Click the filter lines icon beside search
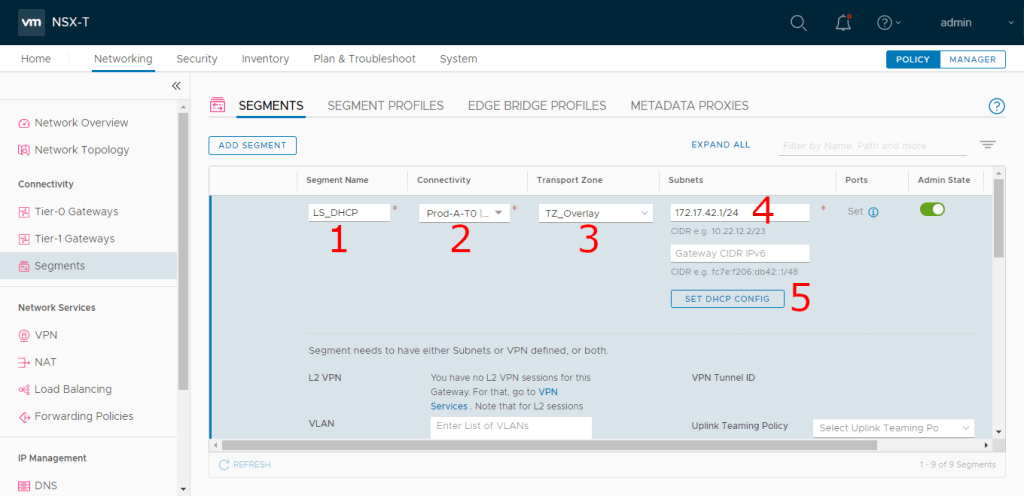The image size is (1024, 496). pyautogui.click(x=987, y=145)
